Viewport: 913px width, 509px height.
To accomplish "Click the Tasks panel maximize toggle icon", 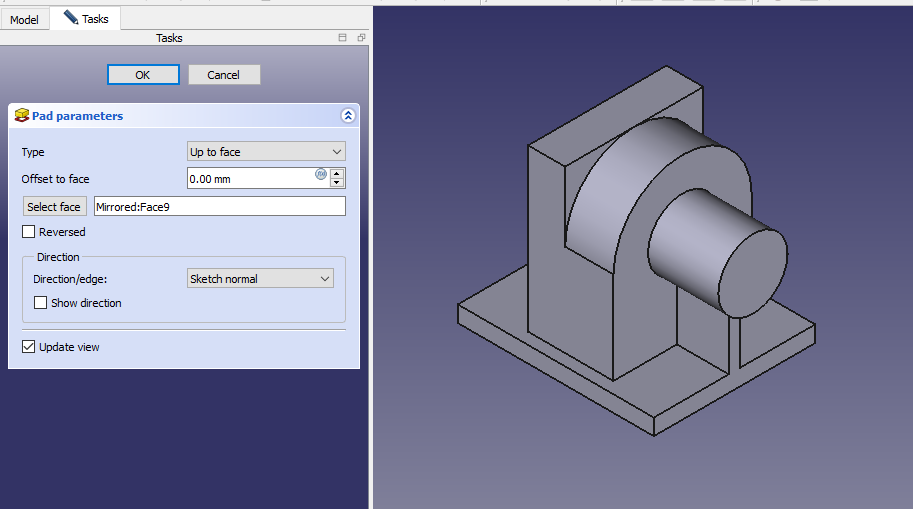I will point(343,38).
